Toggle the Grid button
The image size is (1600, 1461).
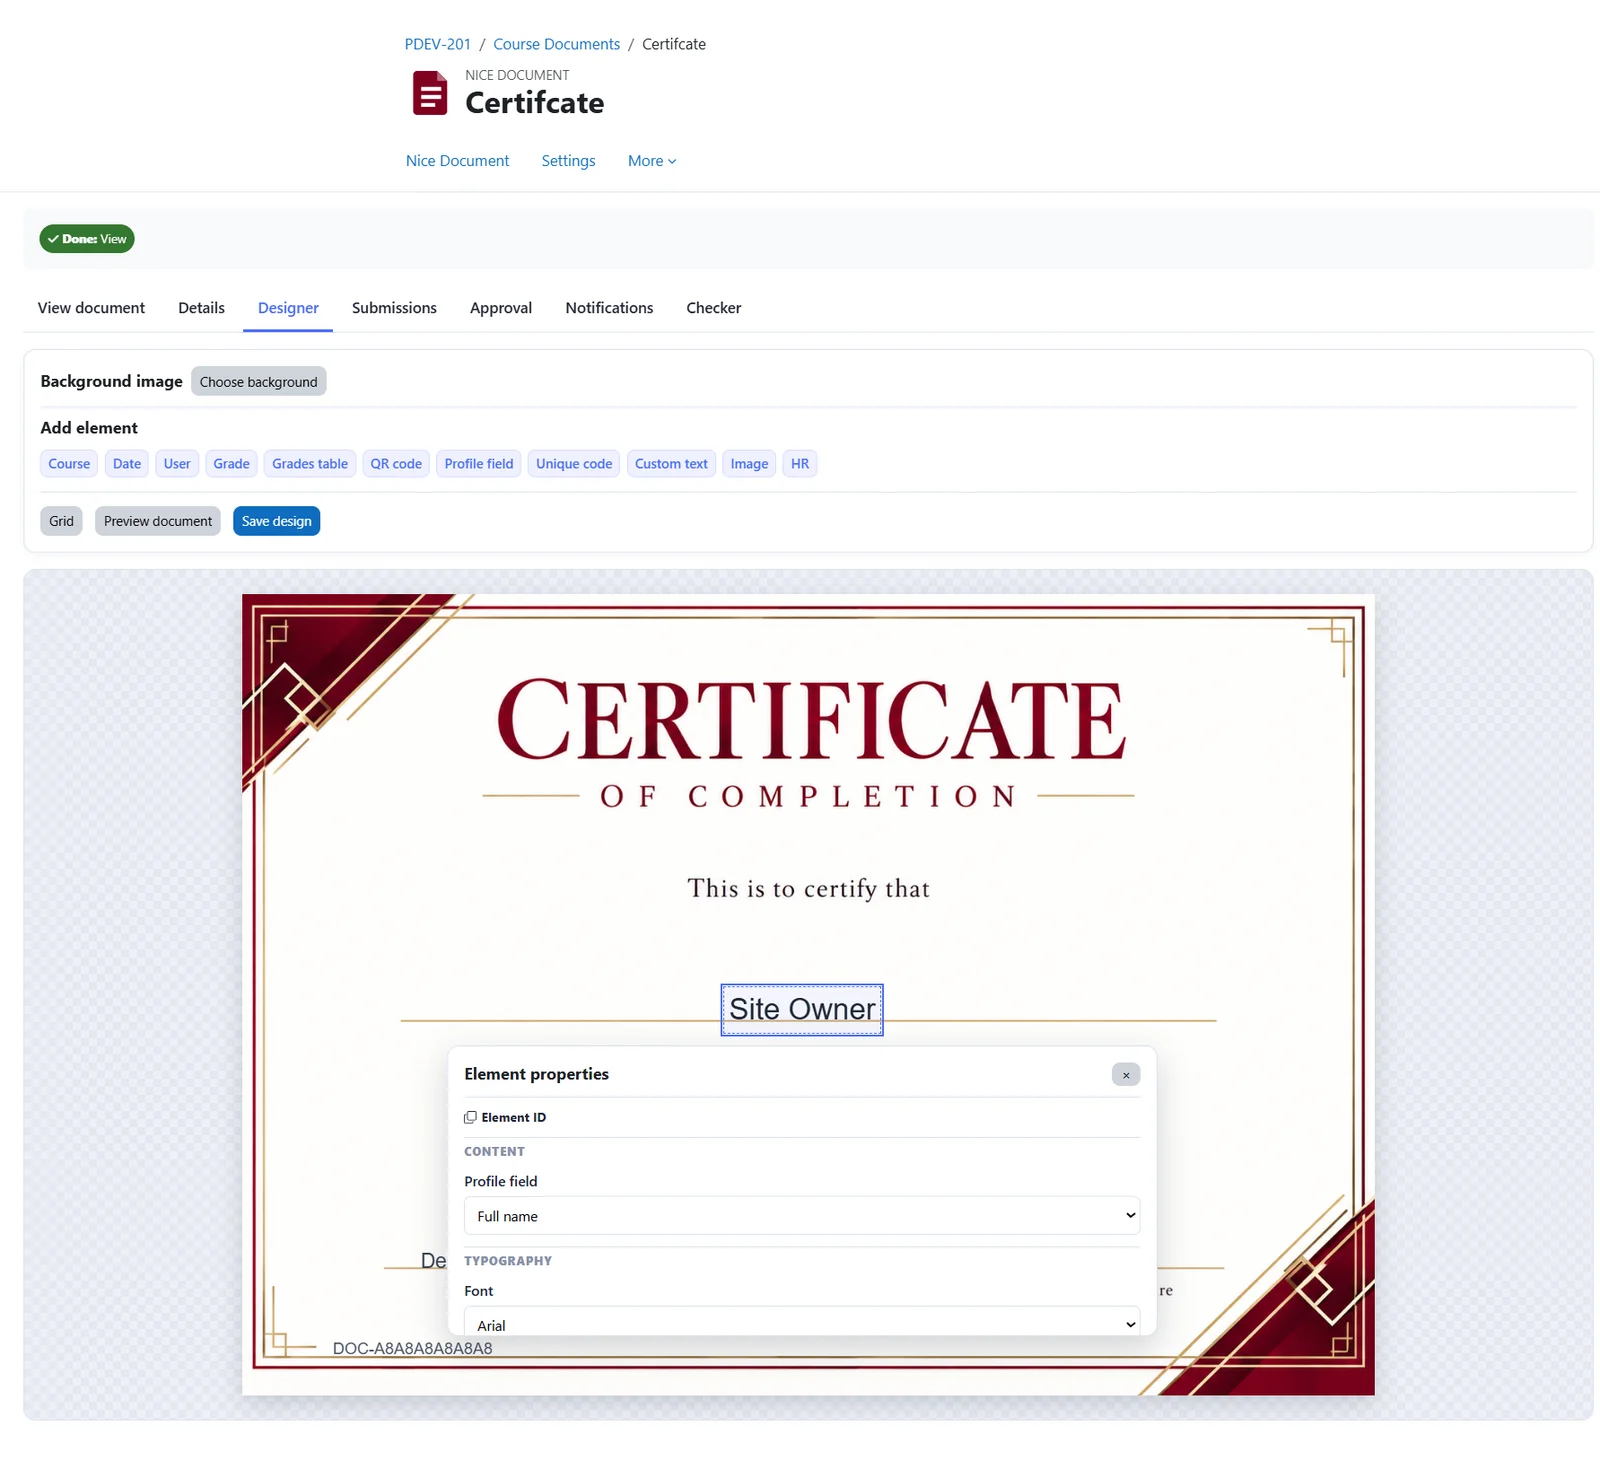pos(62,521)
